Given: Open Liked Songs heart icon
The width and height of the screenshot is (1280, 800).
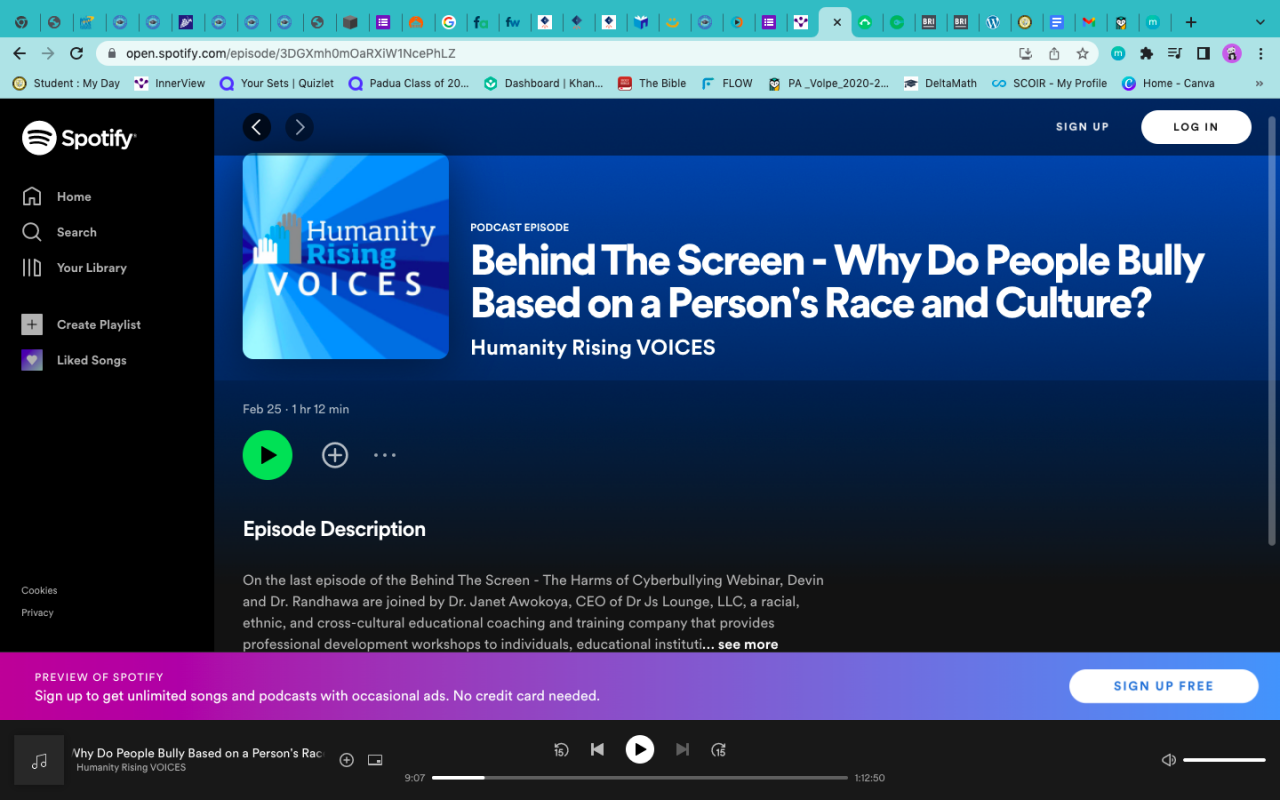Looking at the screenshot, I should tap(32, 360).
